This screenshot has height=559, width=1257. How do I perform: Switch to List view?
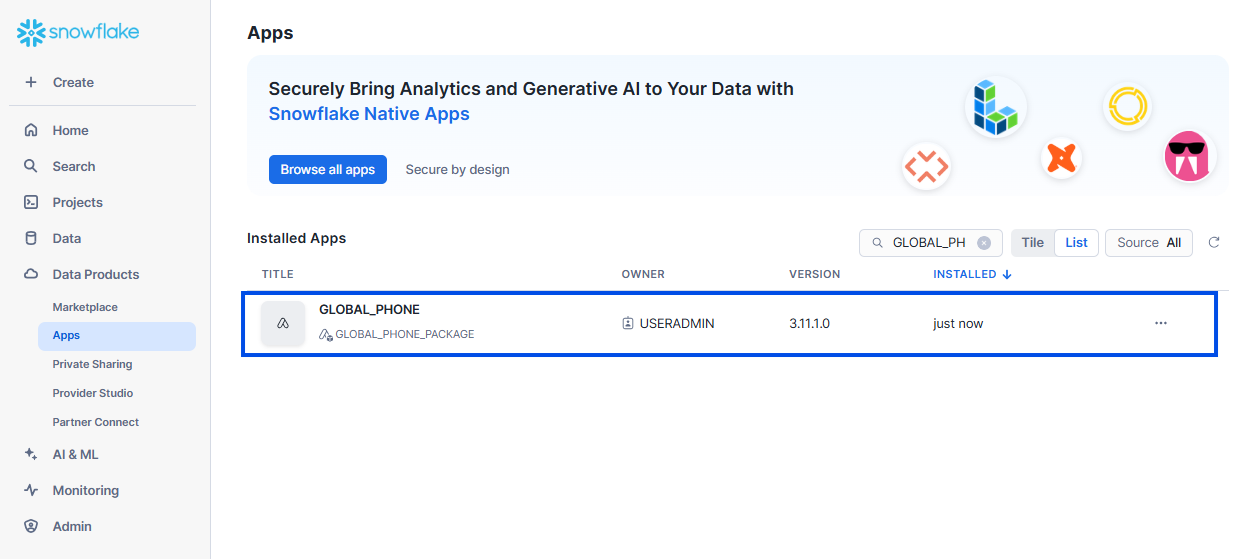point(1077,242)
